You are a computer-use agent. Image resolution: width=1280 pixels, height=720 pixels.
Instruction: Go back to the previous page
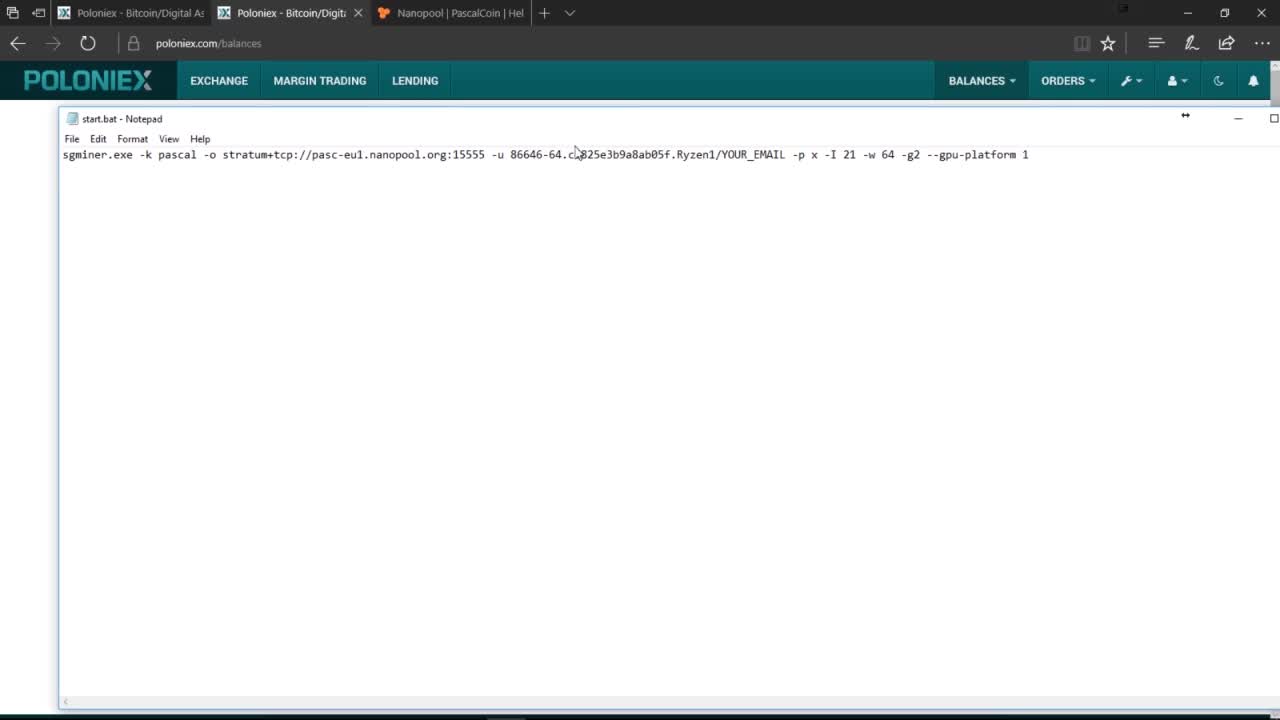(18, 43)
